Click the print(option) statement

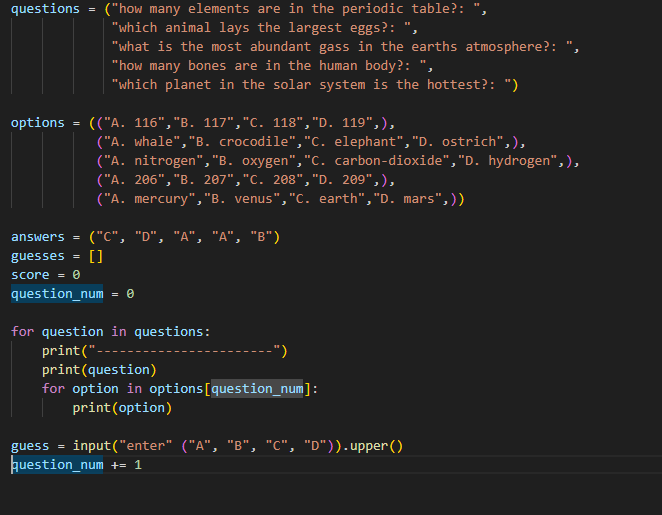pos(122,408)
